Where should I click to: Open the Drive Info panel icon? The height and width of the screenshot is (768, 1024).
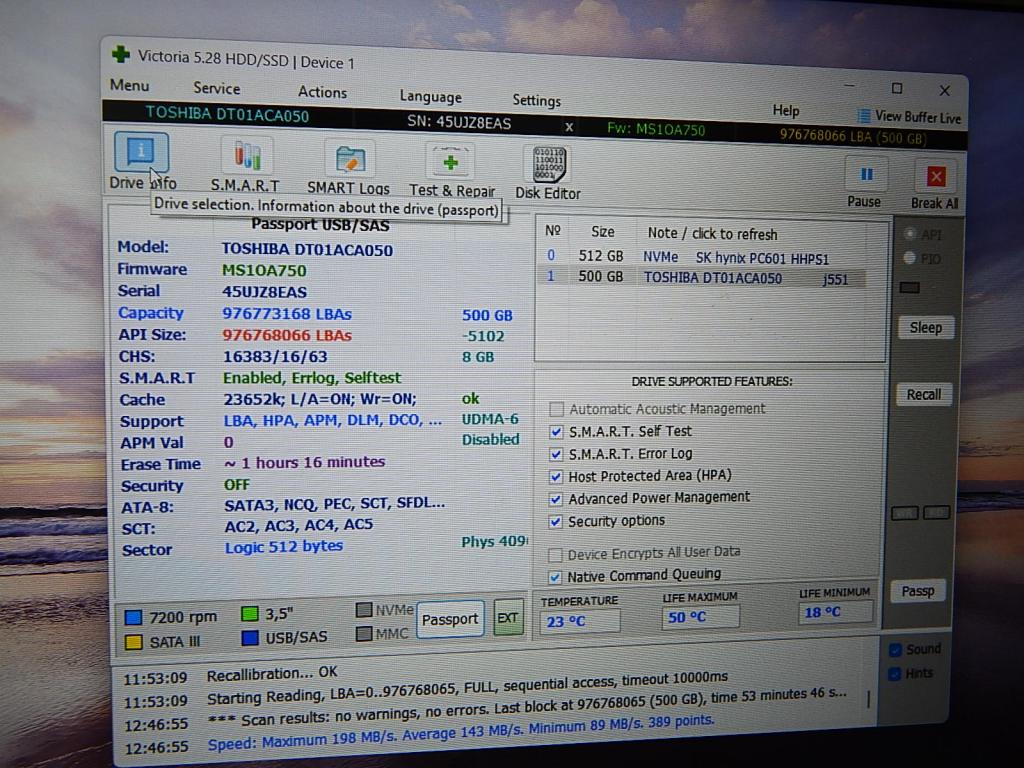tap(142, 152)
